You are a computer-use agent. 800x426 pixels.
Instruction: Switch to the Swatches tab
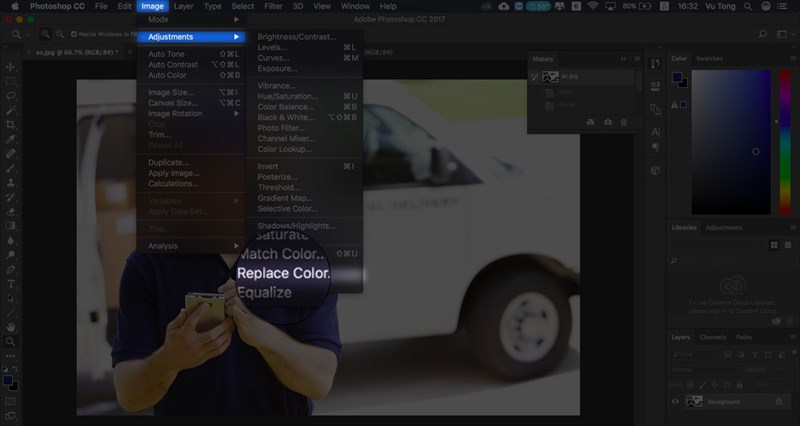pyautogui.click(x=709, y=59)
